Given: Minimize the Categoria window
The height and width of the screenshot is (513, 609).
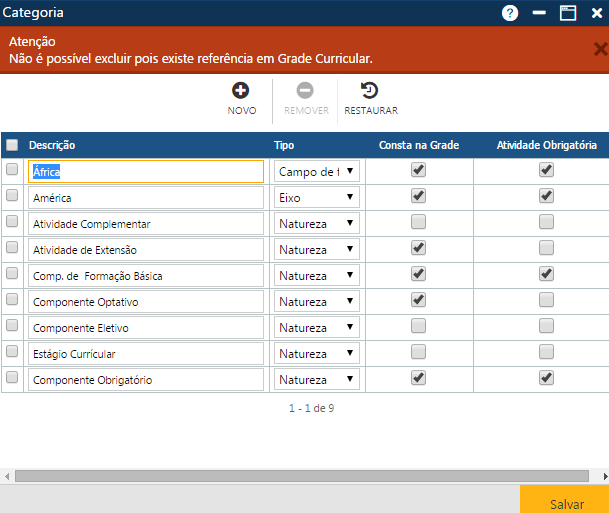Looking at the screenshot, I should coord(539,13).
